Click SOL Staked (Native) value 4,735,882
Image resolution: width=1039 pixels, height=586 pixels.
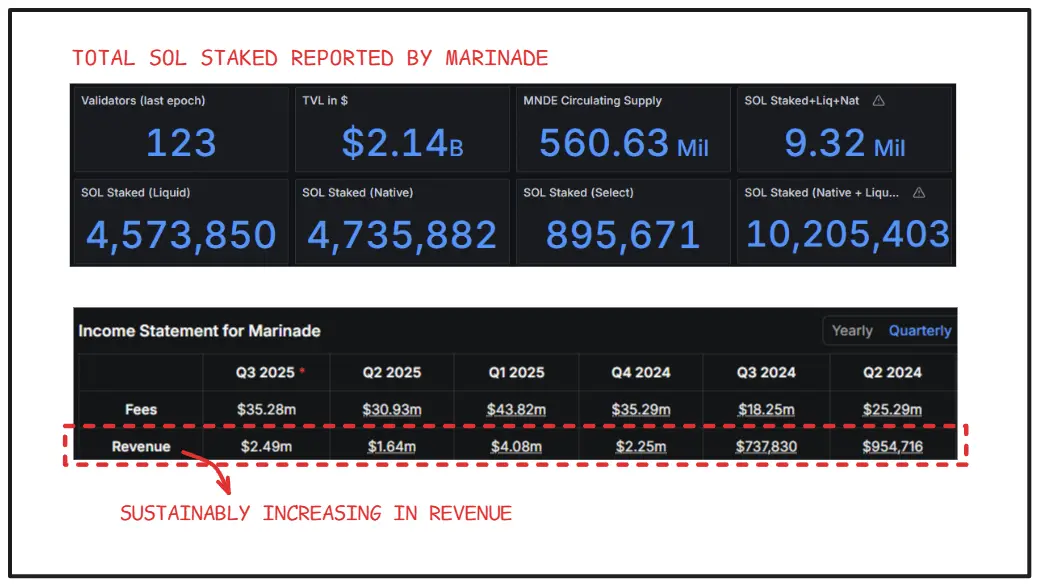pyautogui.click(x=402, y=235)
